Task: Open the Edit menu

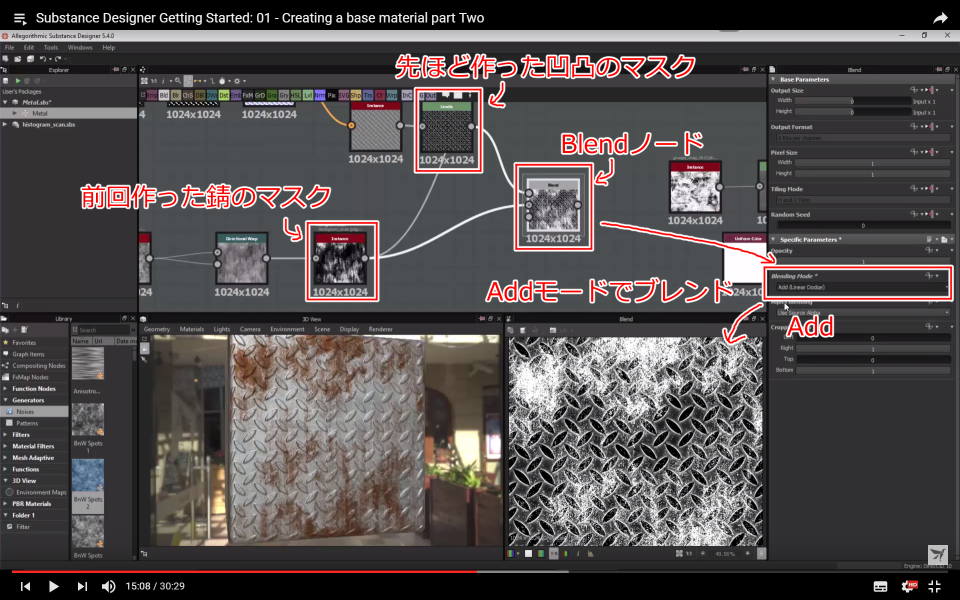Action: (29, 47)
